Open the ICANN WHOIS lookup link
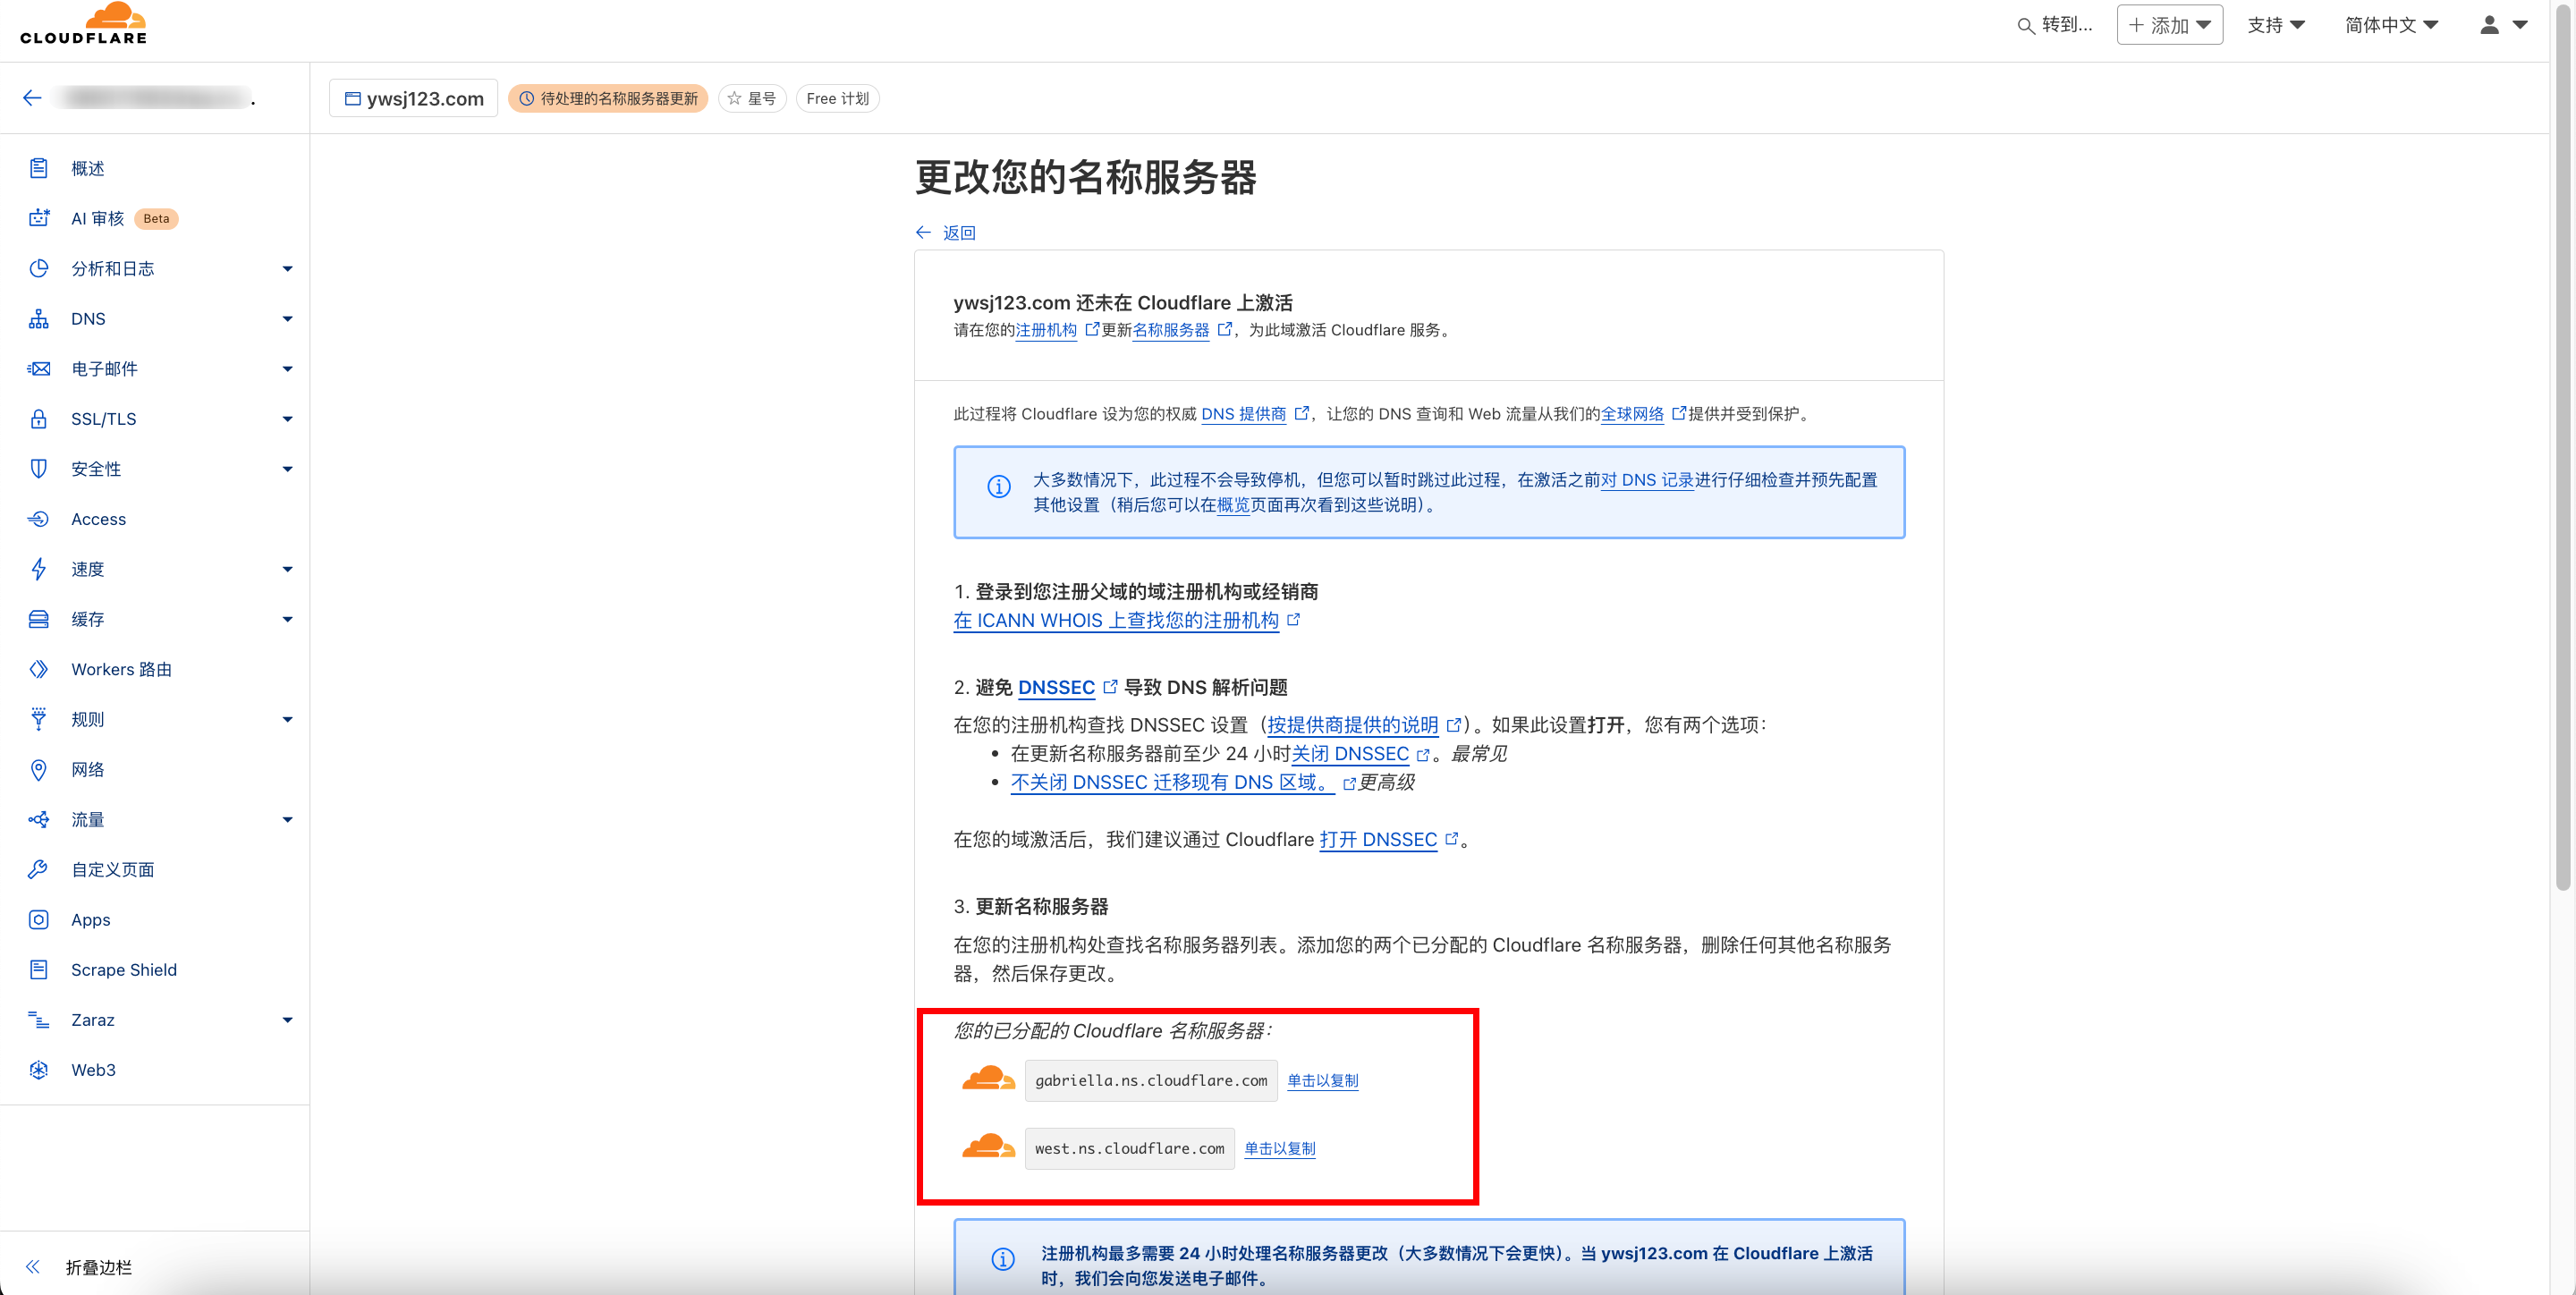This screenshot has width=2576, height=1295. (x=1117, y=620)
